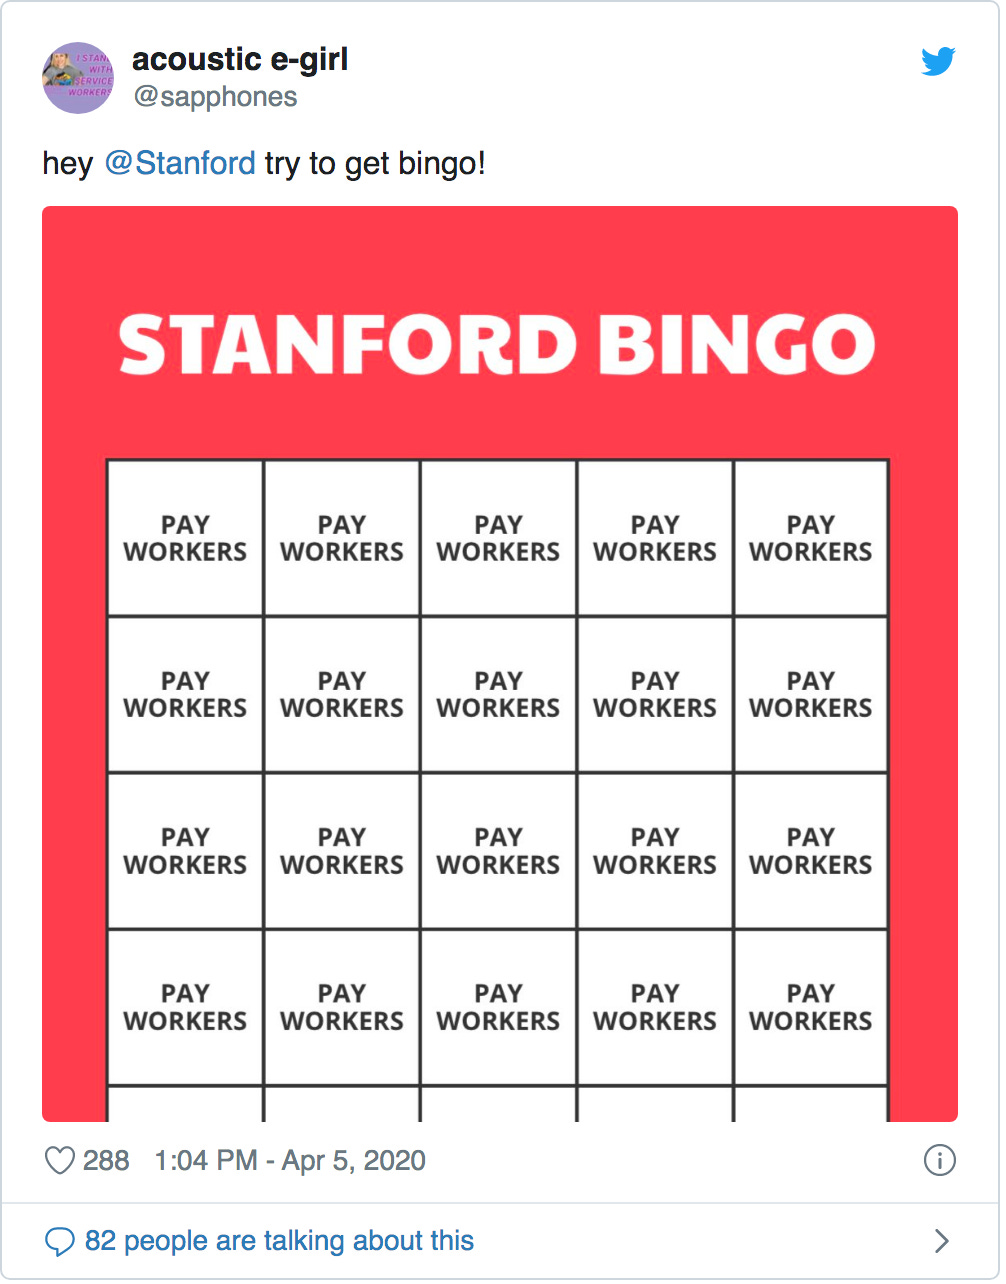
Task: Click the acoustic e-girl display name
Action: point(240,59)
